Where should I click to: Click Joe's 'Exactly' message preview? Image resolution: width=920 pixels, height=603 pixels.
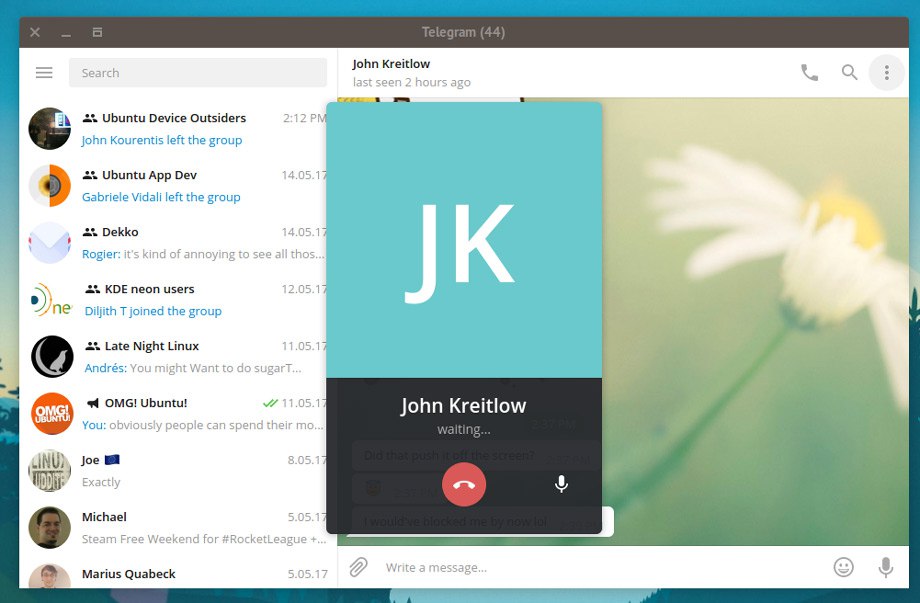point(101,482)
